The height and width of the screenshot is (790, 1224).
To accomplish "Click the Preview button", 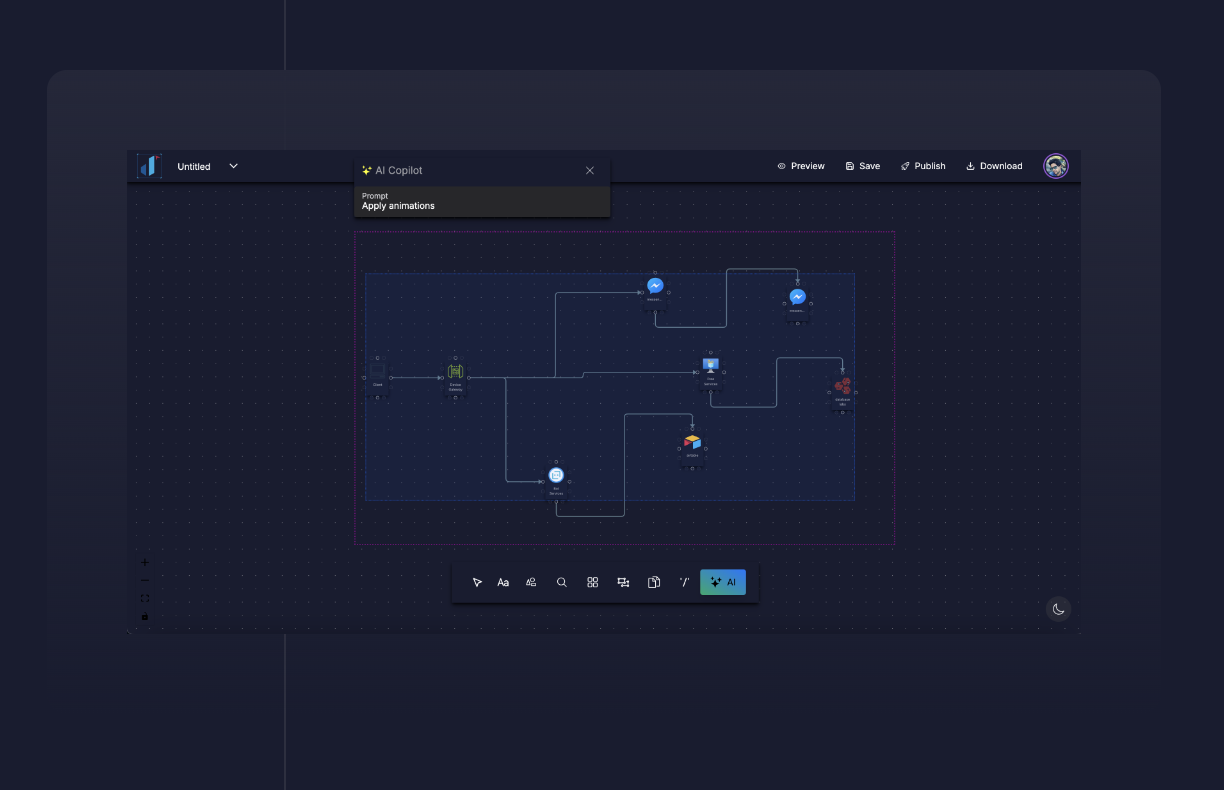I will (801, 166).
